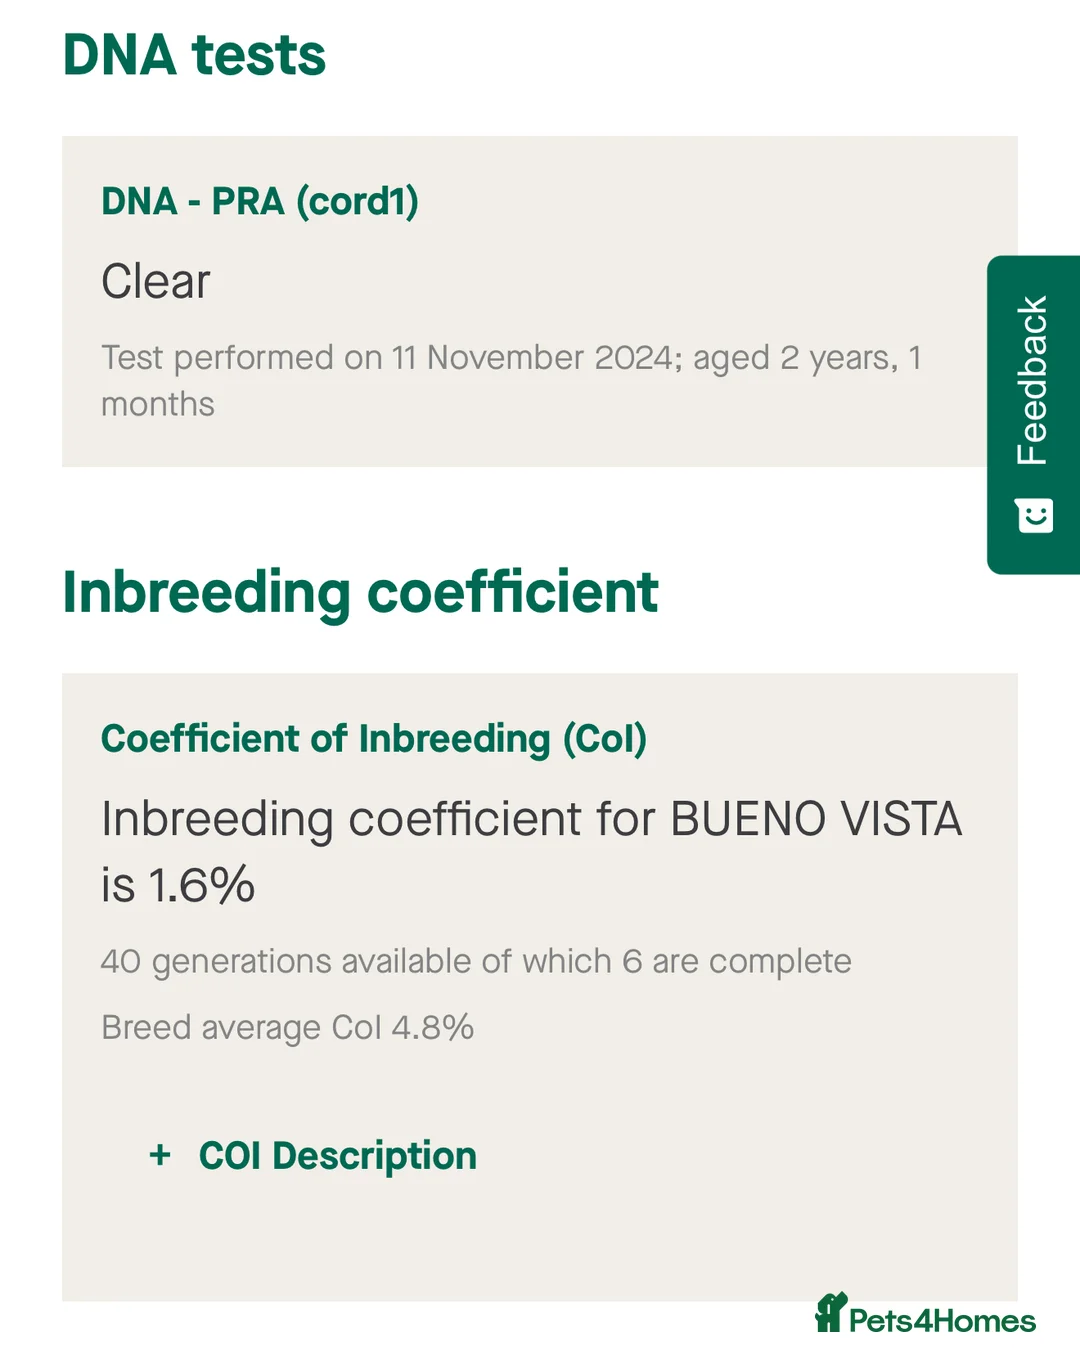
Task: Select the DNA - PRA (cord1) title
Action: (x=260, y=201)
